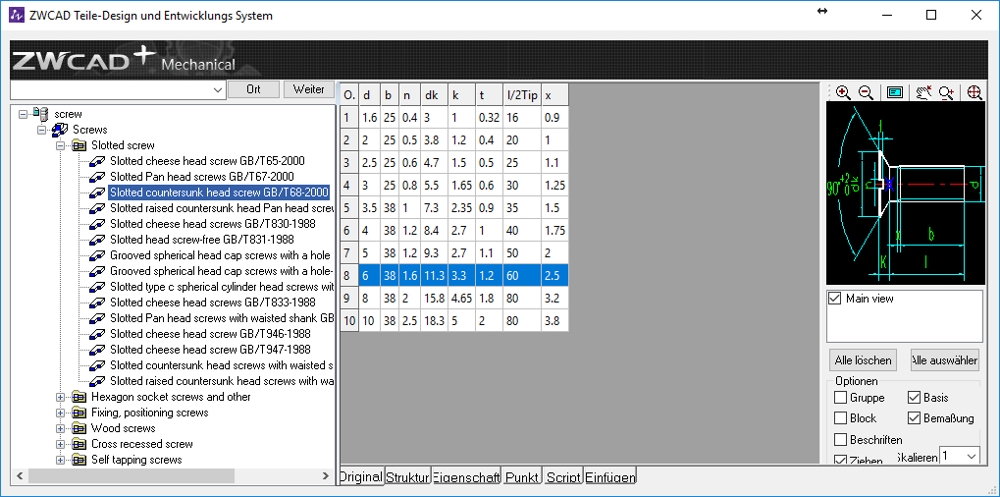Click the Ort button
The height and width of the screenshot is (497, 1000).
253,90
